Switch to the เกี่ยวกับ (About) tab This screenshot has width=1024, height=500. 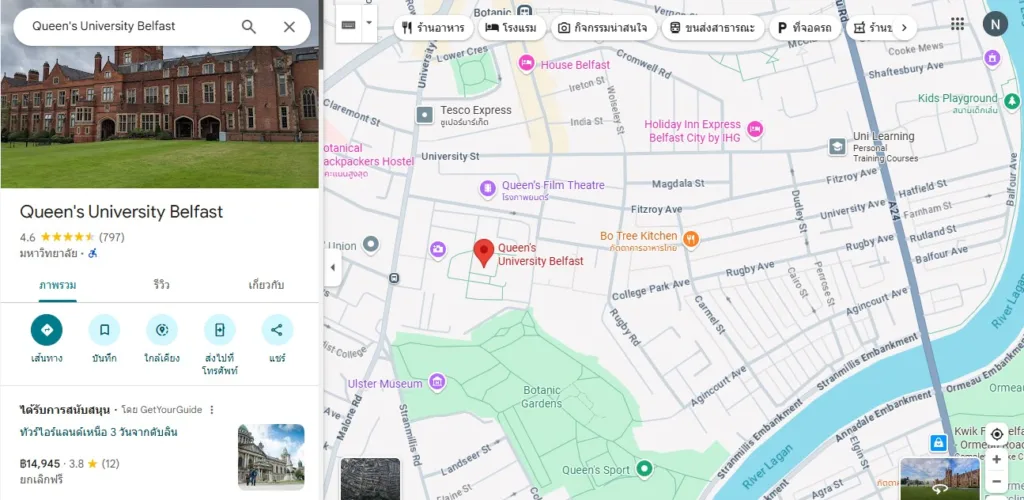(x=266, y=285)
